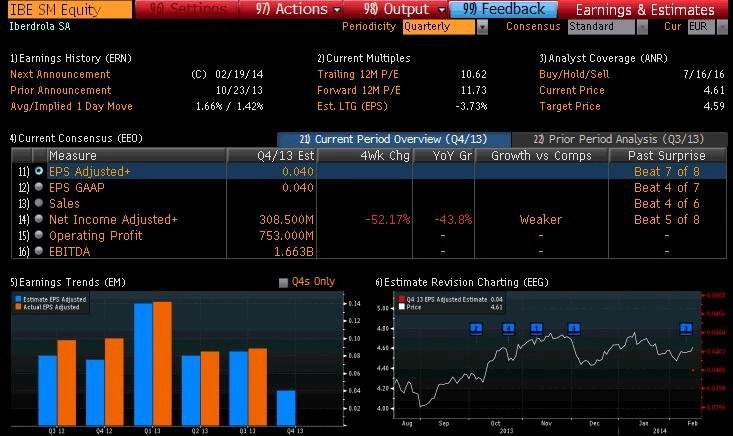Click the red Q4 13 EPS Estimate swatch
733x436 pixels.
402,299
